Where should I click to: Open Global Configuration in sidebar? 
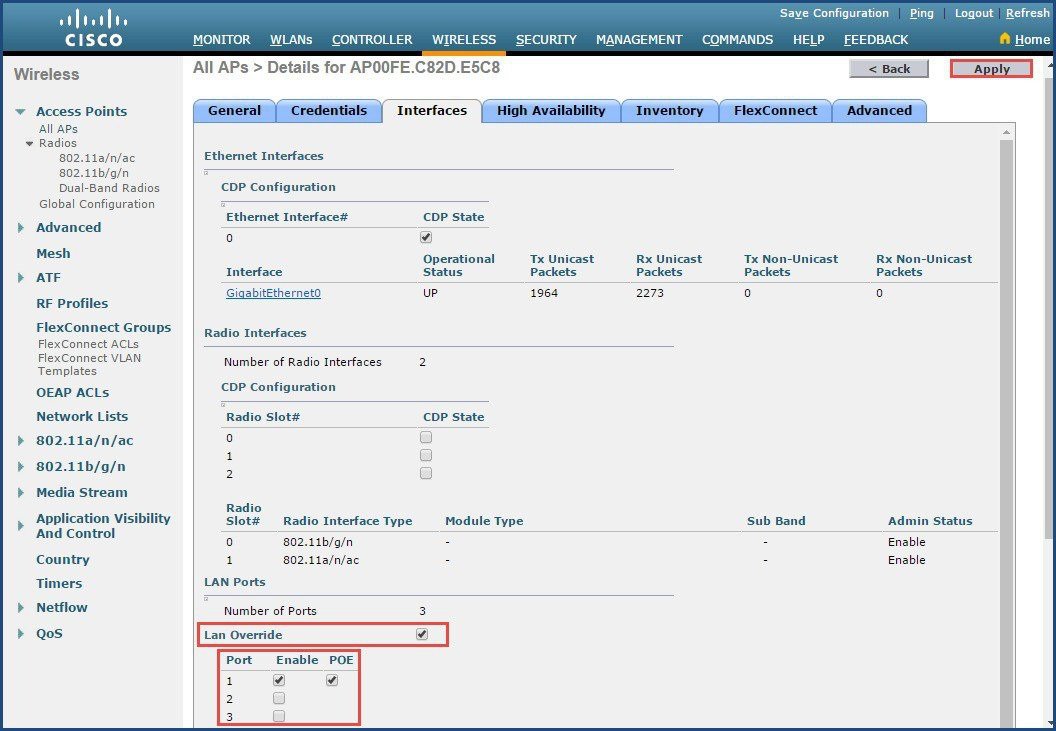(97, 204)
